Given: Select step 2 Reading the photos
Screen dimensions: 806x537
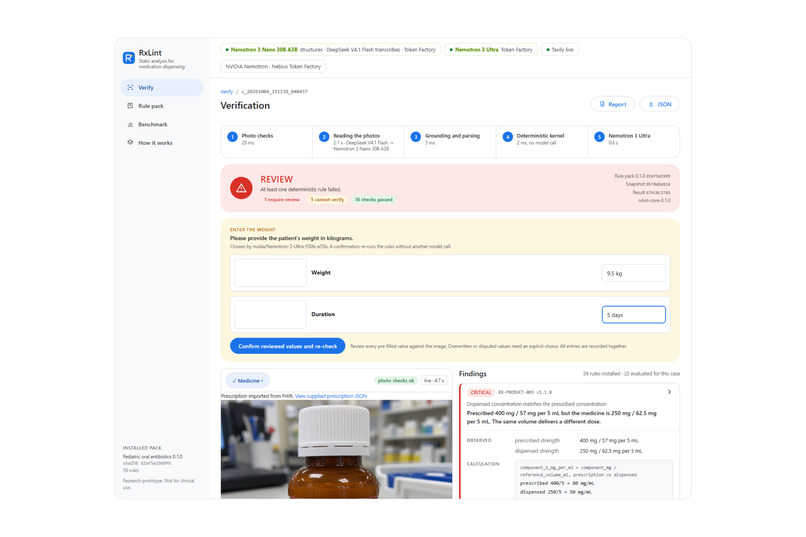Looking at the screenshot, I should tap(358, 141).
